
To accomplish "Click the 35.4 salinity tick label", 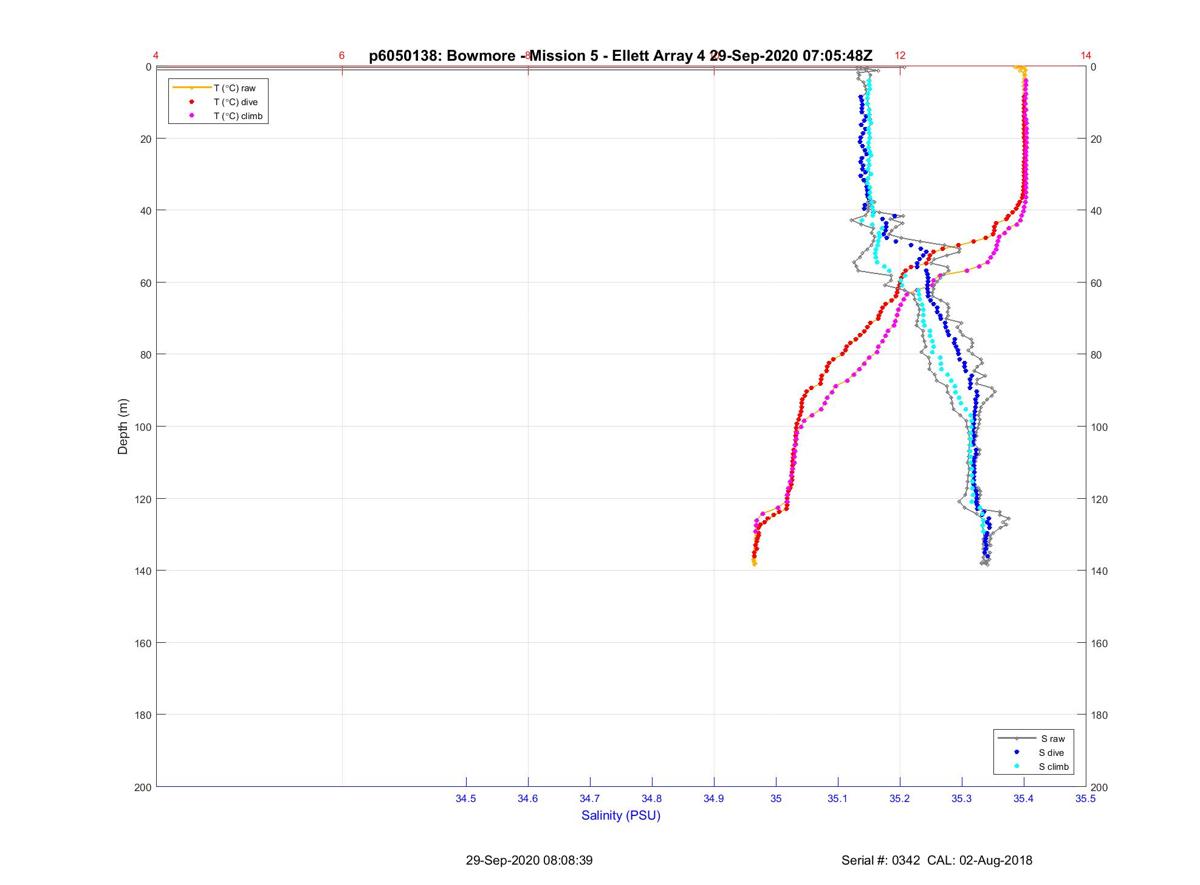I will pos(1024,798).
